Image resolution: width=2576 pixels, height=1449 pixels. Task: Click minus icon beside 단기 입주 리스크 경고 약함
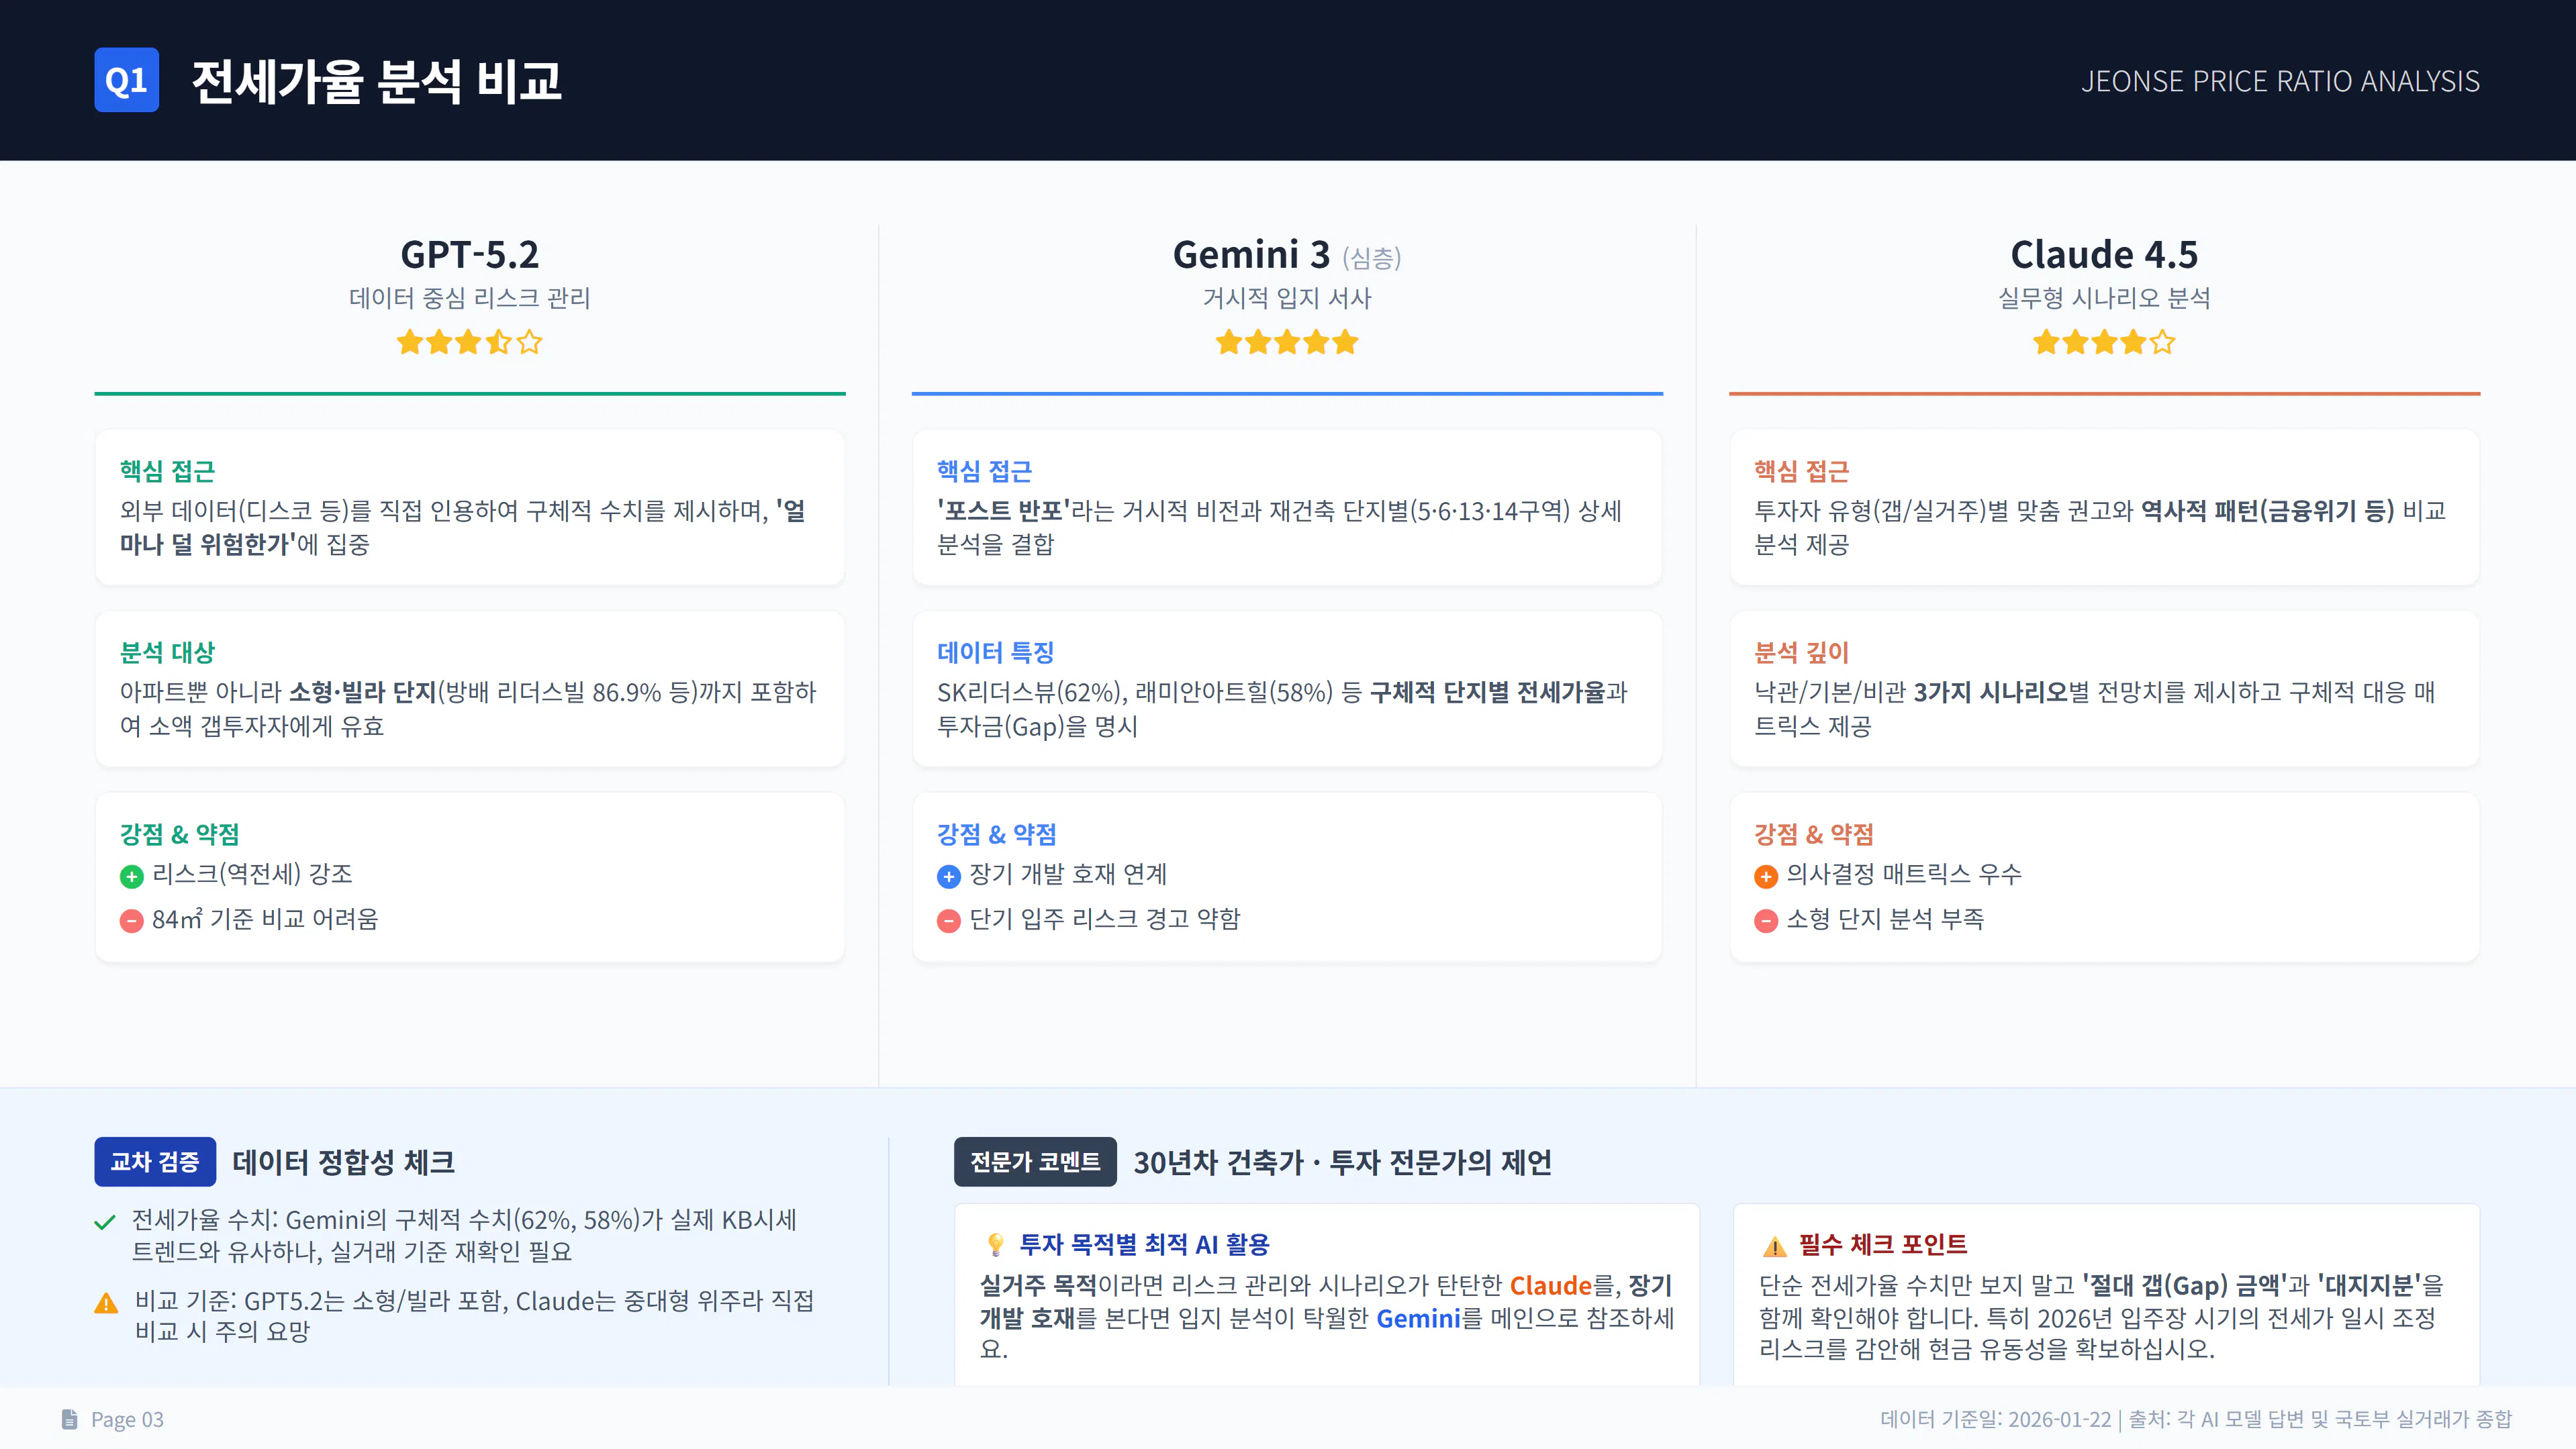[949, 921]
